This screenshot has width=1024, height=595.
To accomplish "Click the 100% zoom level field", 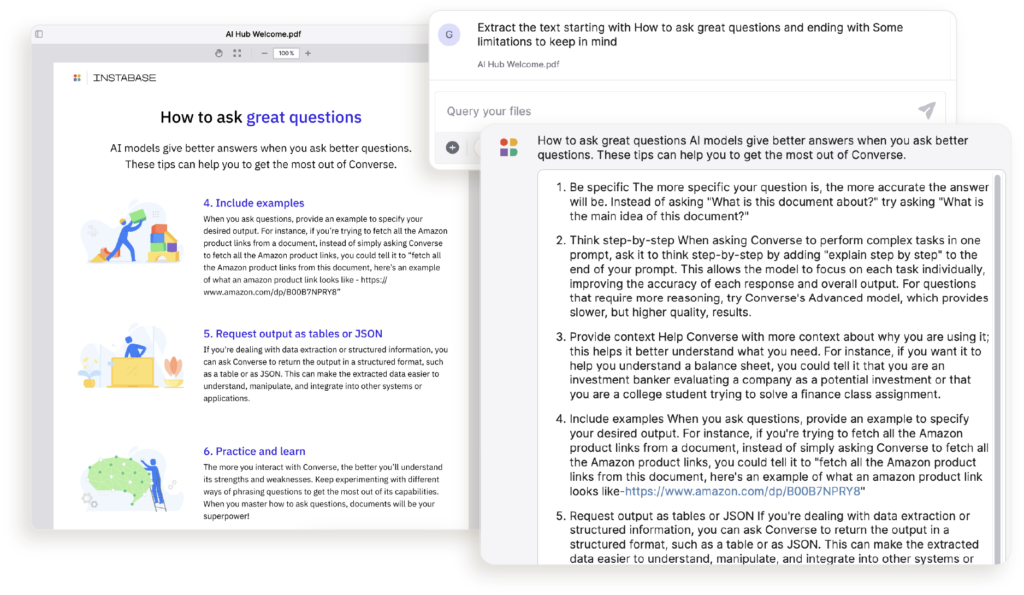I will click(x=286, y=53).
